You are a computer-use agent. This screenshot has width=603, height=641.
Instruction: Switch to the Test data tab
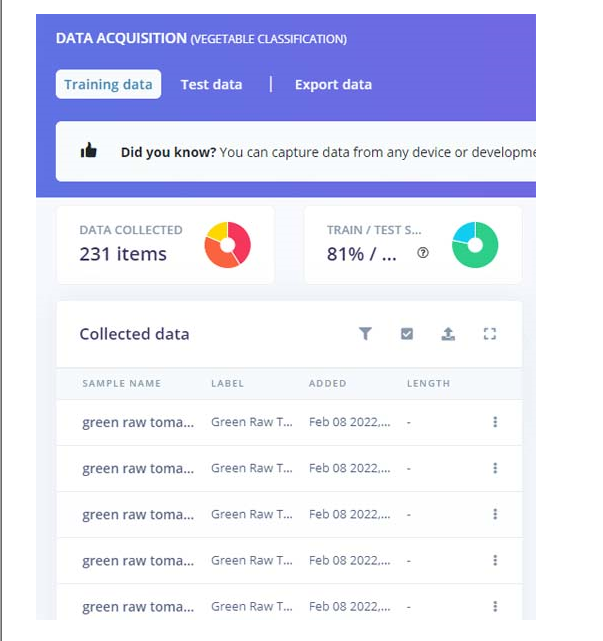[211, 84]
